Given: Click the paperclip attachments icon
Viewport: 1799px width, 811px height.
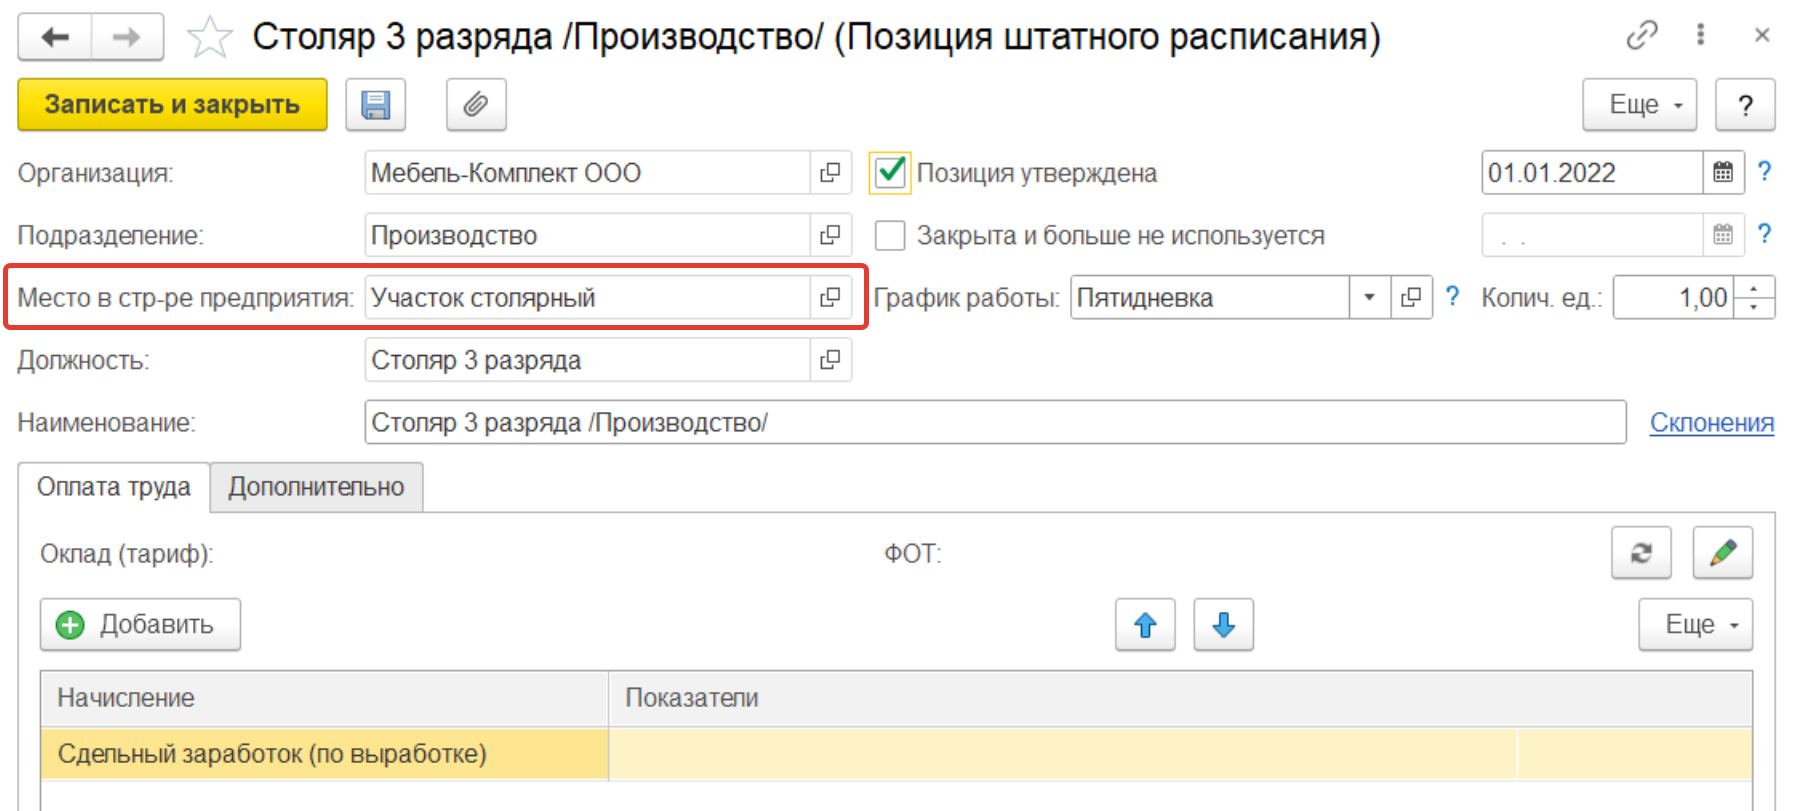Looking at the screenshot, I should tap(476, 105).
